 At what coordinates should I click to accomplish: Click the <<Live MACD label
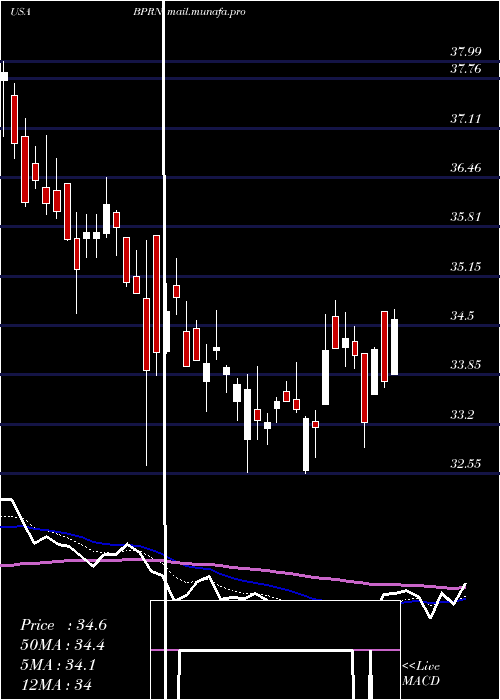[x=421, y=673]
